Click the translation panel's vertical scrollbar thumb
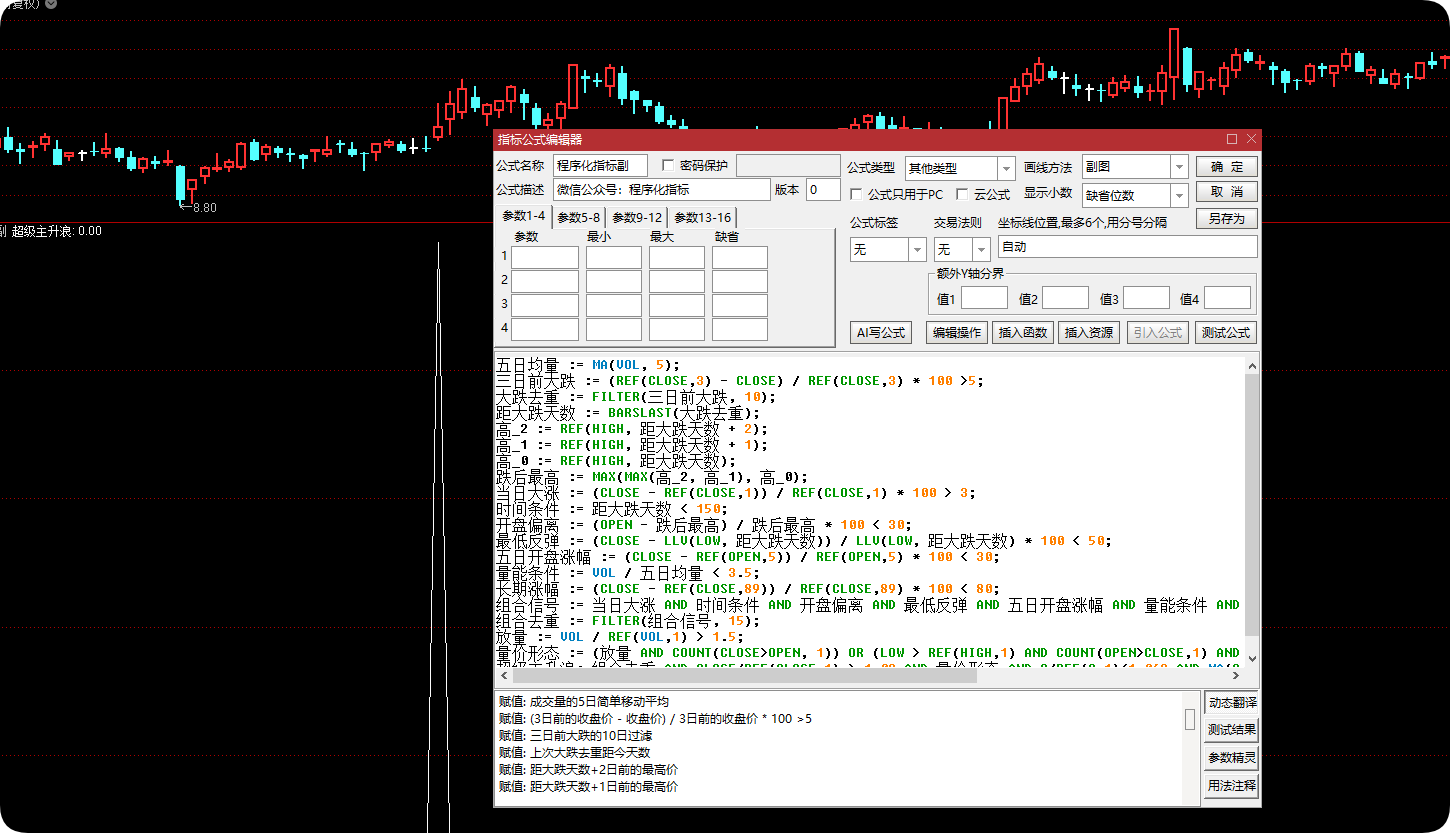Viewport: 1450px width, 833px height. coord(1190,720)
